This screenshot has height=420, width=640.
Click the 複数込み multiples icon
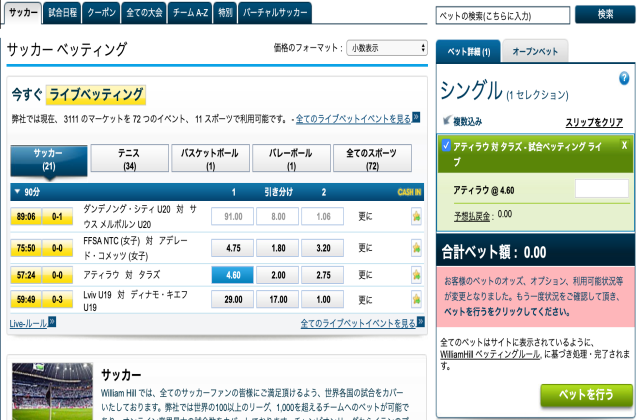445,122
